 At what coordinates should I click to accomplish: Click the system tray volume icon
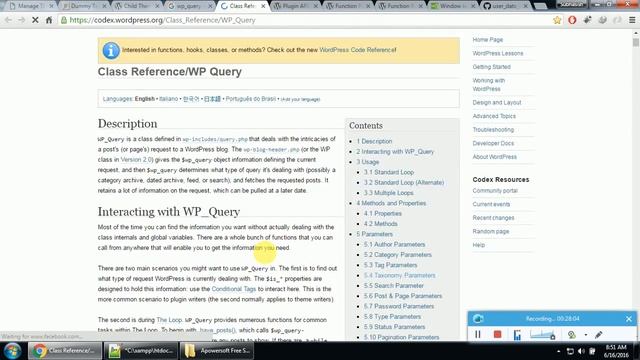(581, 351)
